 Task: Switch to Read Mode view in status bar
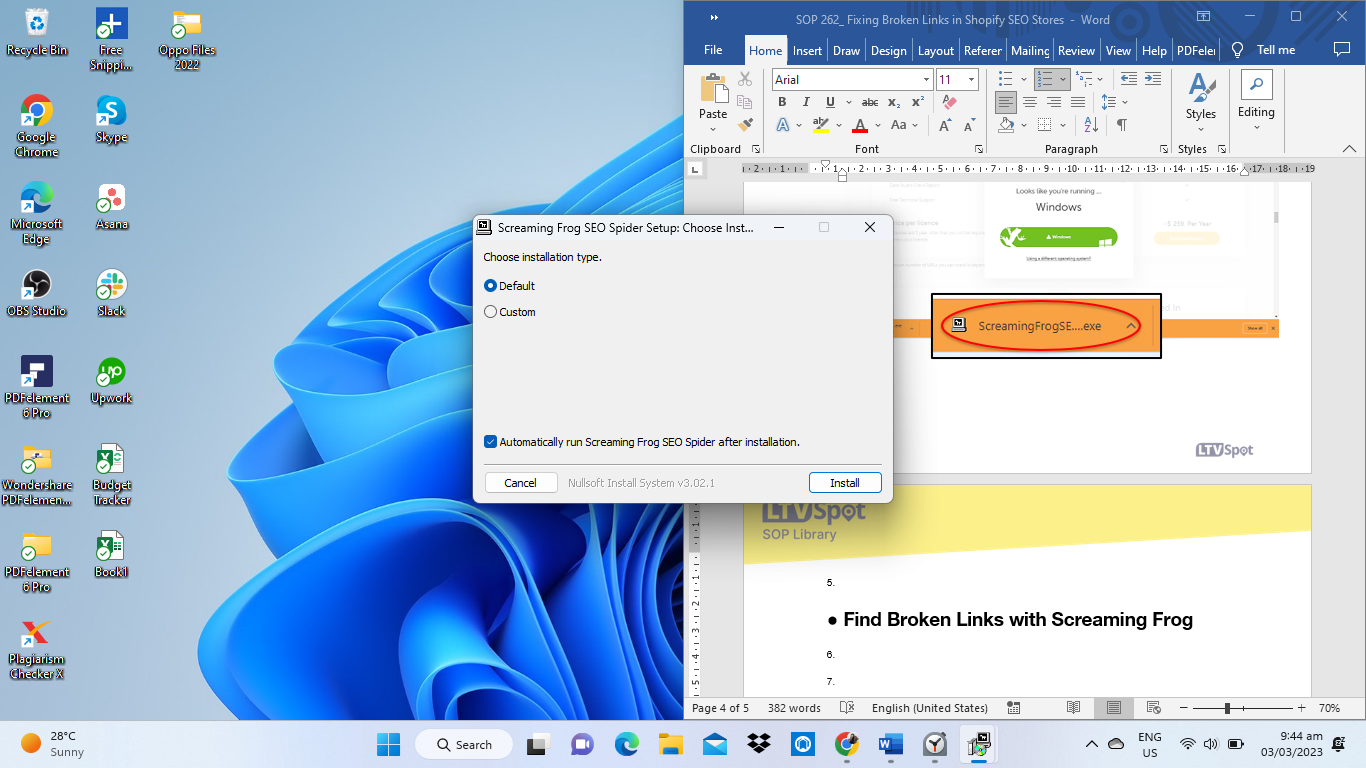(x=1073, y=708)
